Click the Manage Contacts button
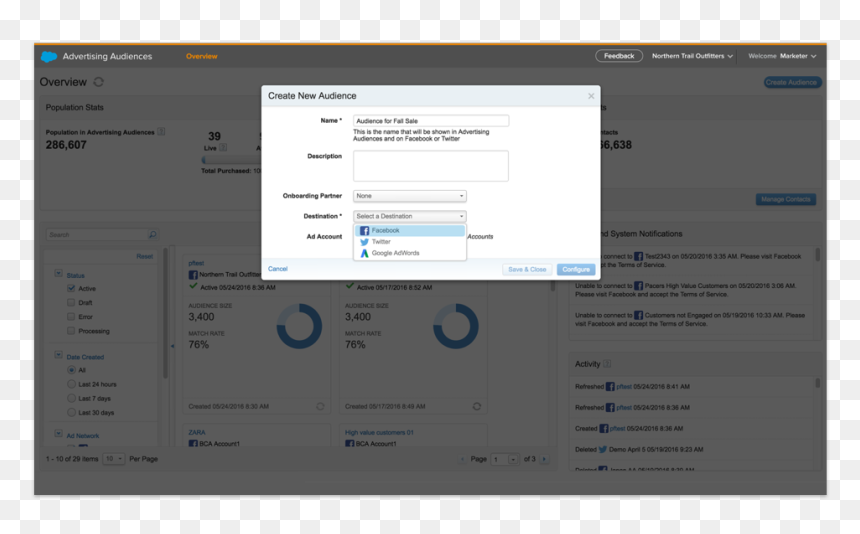This screenshot has height=534, width=860. [x=785, y=199]
